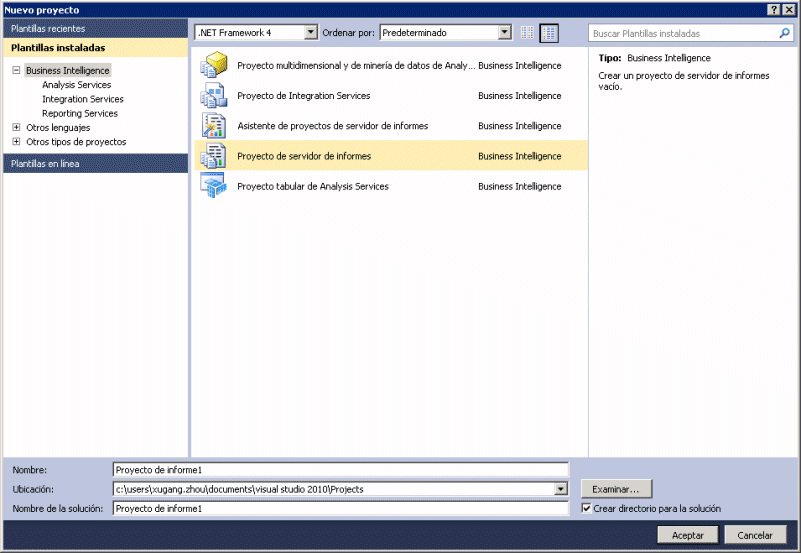801x553 pixels.
Task: Click the Examinar button
Action: [x=616, y=489]
